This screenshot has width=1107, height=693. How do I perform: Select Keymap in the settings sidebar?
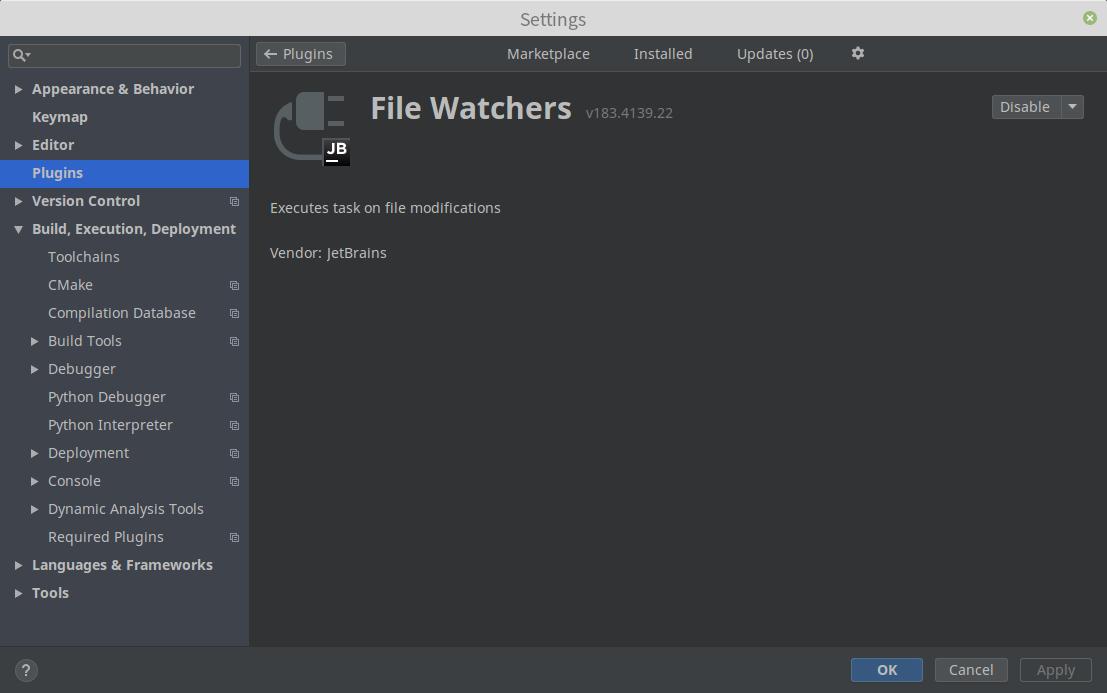[x=60, y=117]
